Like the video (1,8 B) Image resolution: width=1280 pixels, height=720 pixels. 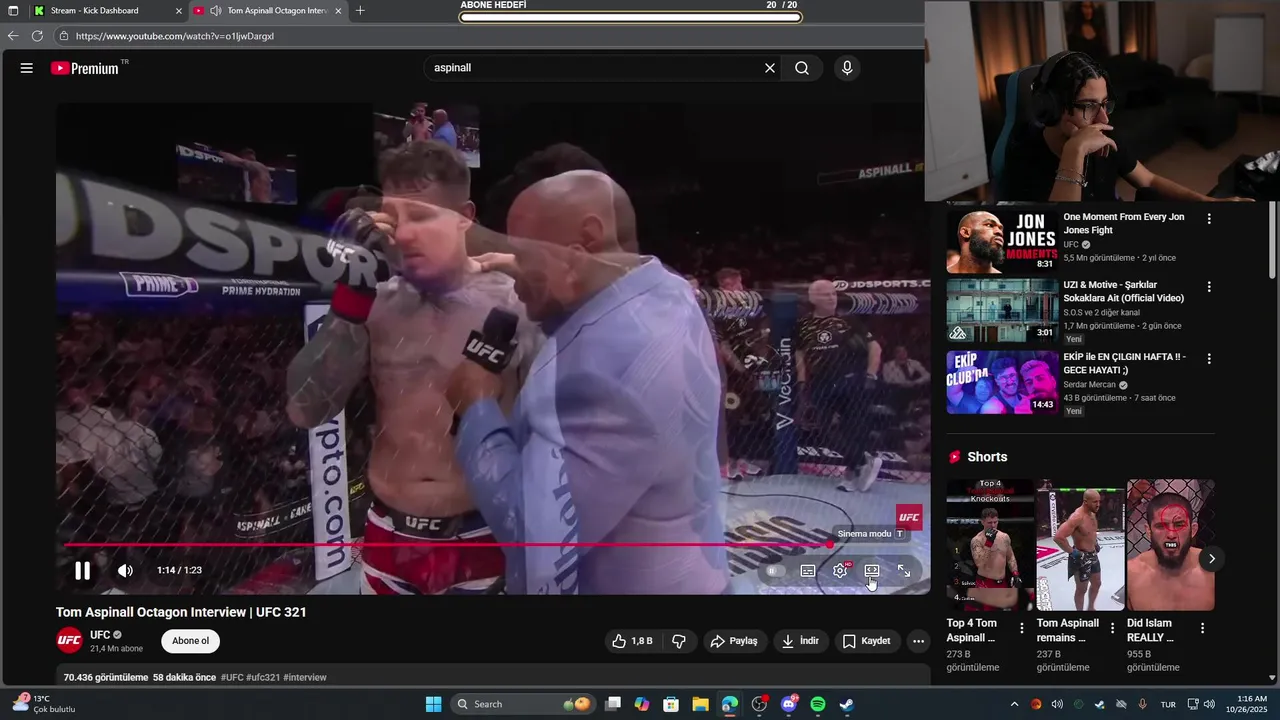pyautogui.click(x=632, y=641)
